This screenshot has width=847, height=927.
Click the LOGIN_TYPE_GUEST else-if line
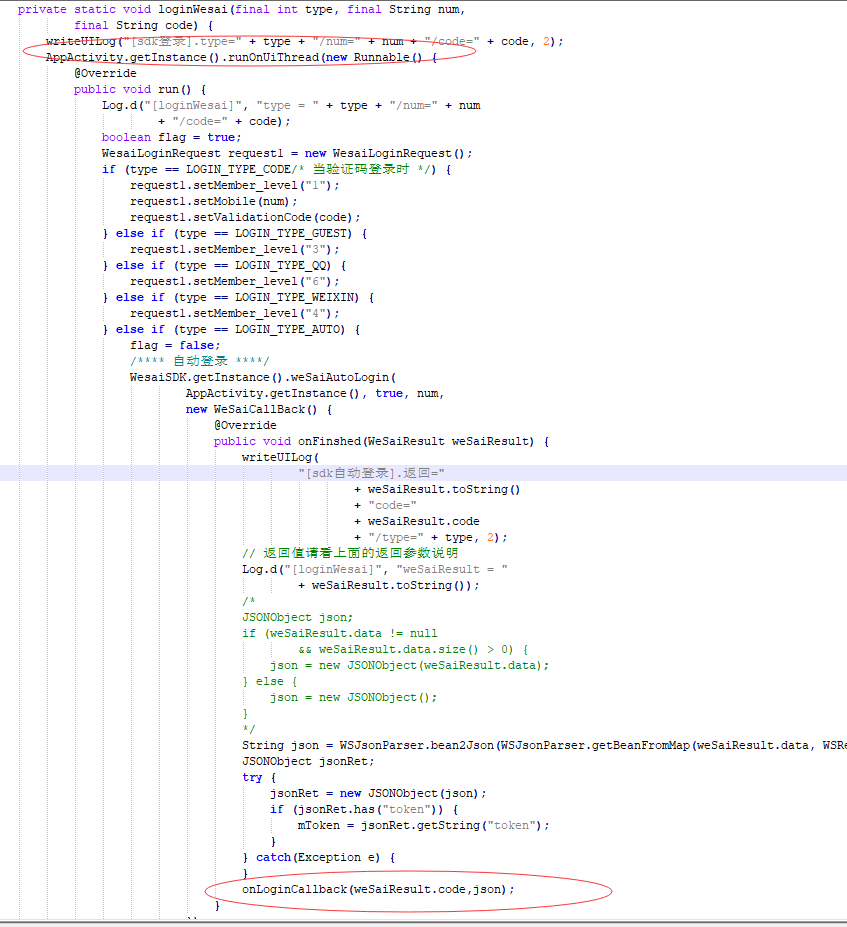pyautogui.click(x=235, y=233)
